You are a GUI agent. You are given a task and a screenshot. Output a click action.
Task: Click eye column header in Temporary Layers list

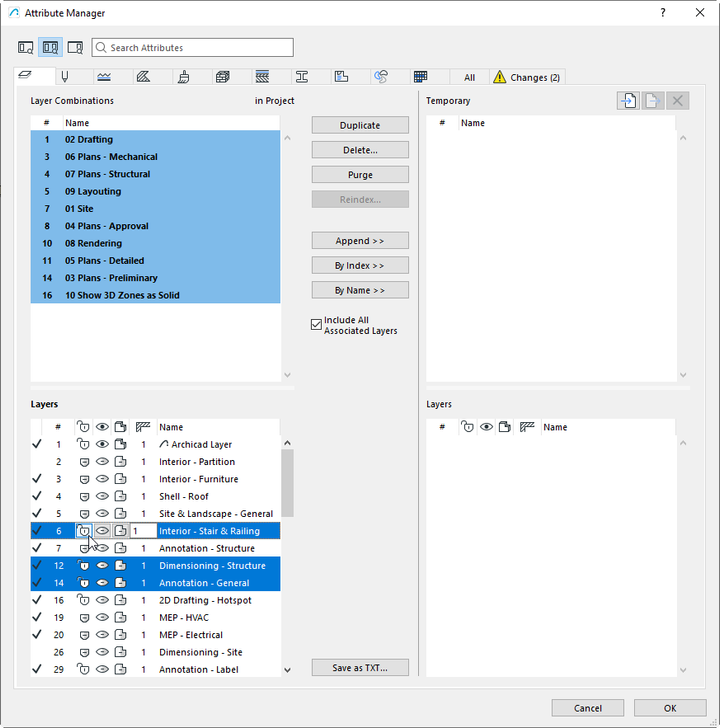tap(486, 426)
